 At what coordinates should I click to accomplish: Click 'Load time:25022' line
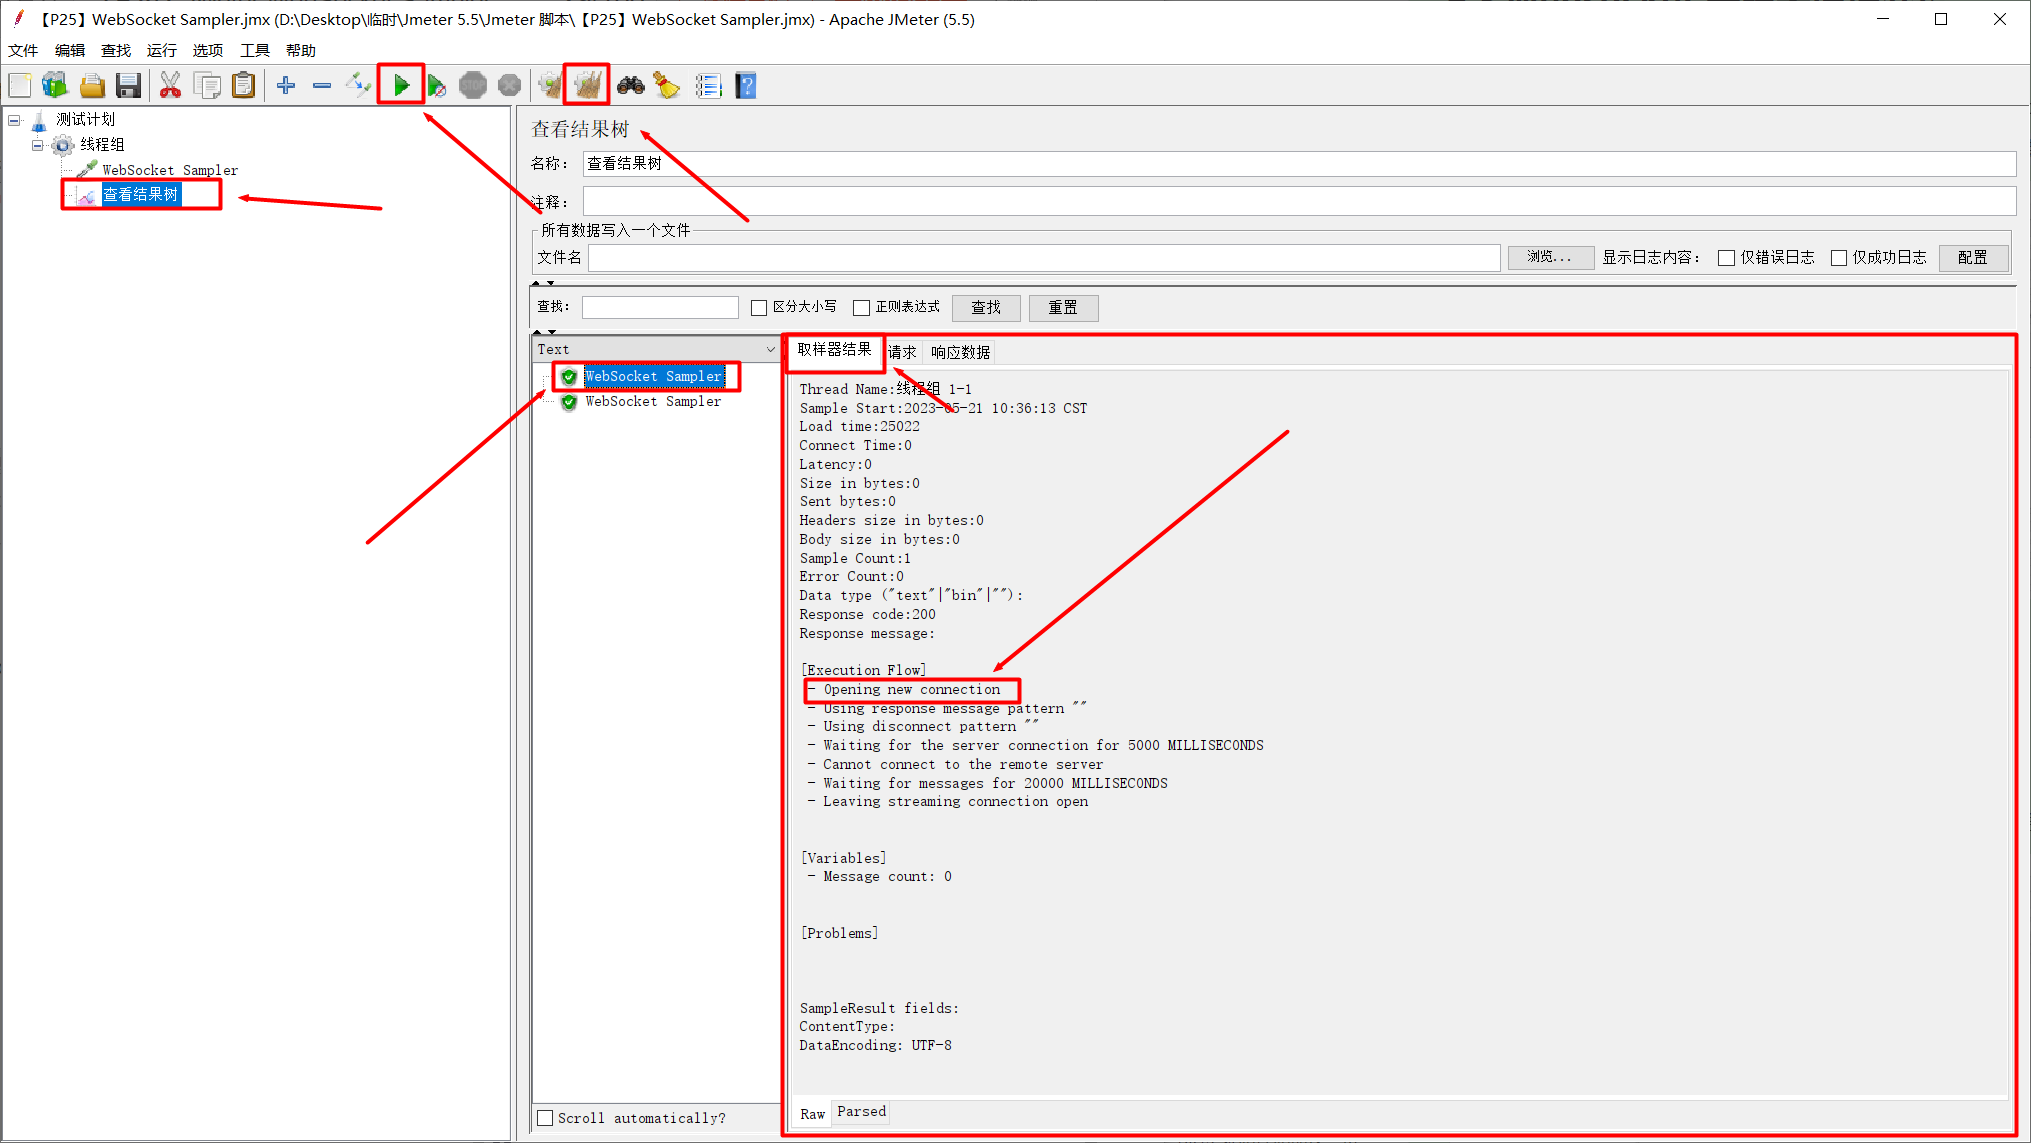(859, 427)
